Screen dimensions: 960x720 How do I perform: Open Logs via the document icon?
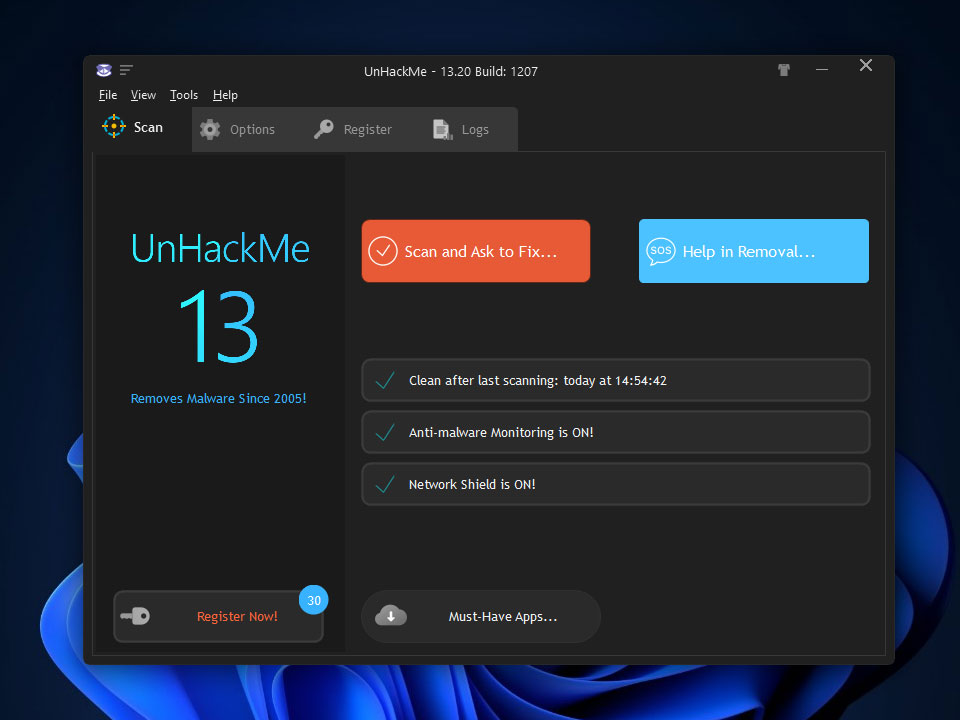click(x=441, y=129)
